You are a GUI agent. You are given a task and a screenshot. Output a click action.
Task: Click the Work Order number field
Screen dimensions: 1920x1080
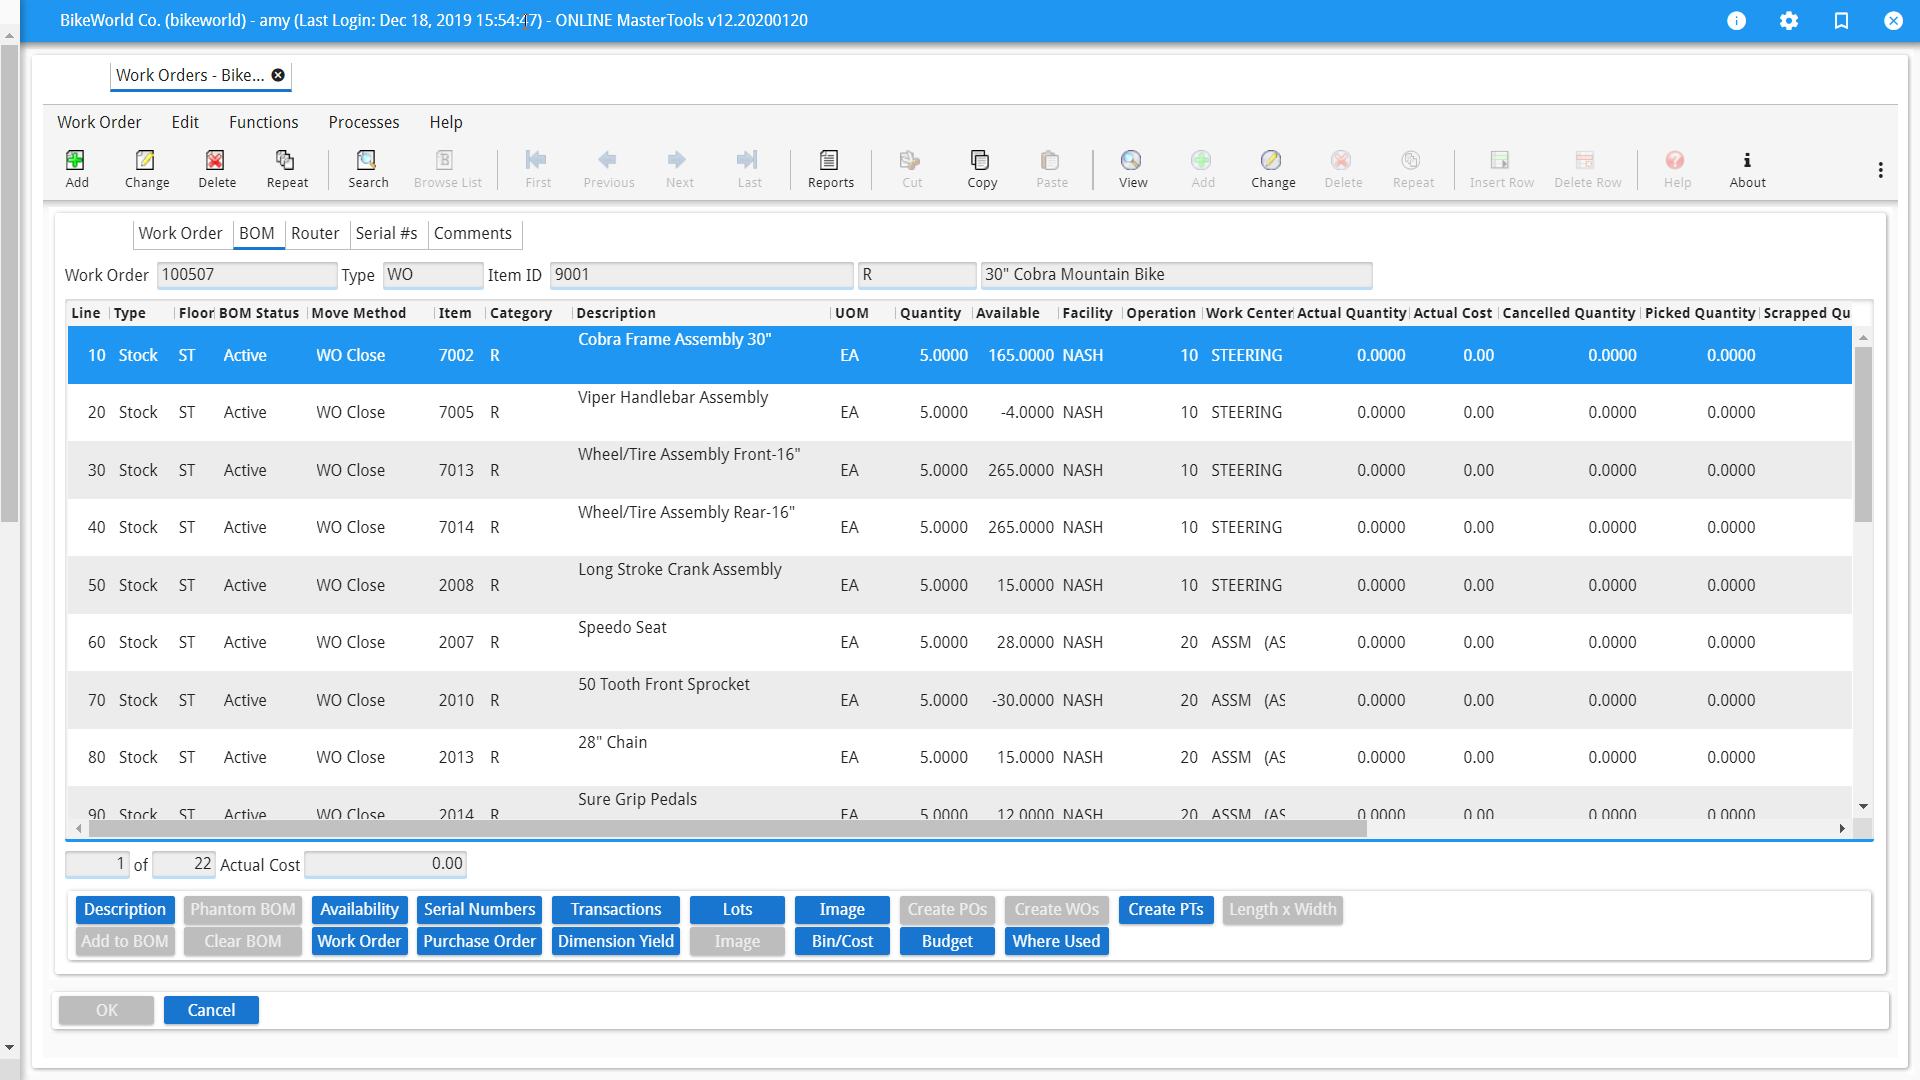pyautogui.click(x=246, y=274)
